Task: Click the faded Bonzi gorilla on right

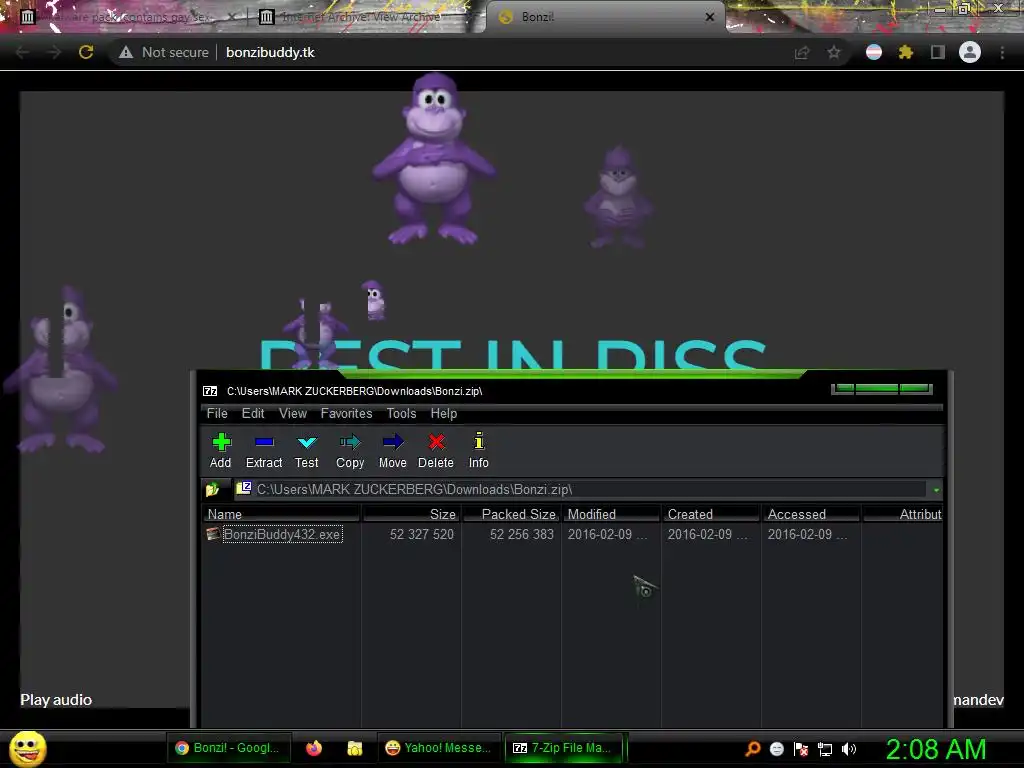Action: pos(618,197)
